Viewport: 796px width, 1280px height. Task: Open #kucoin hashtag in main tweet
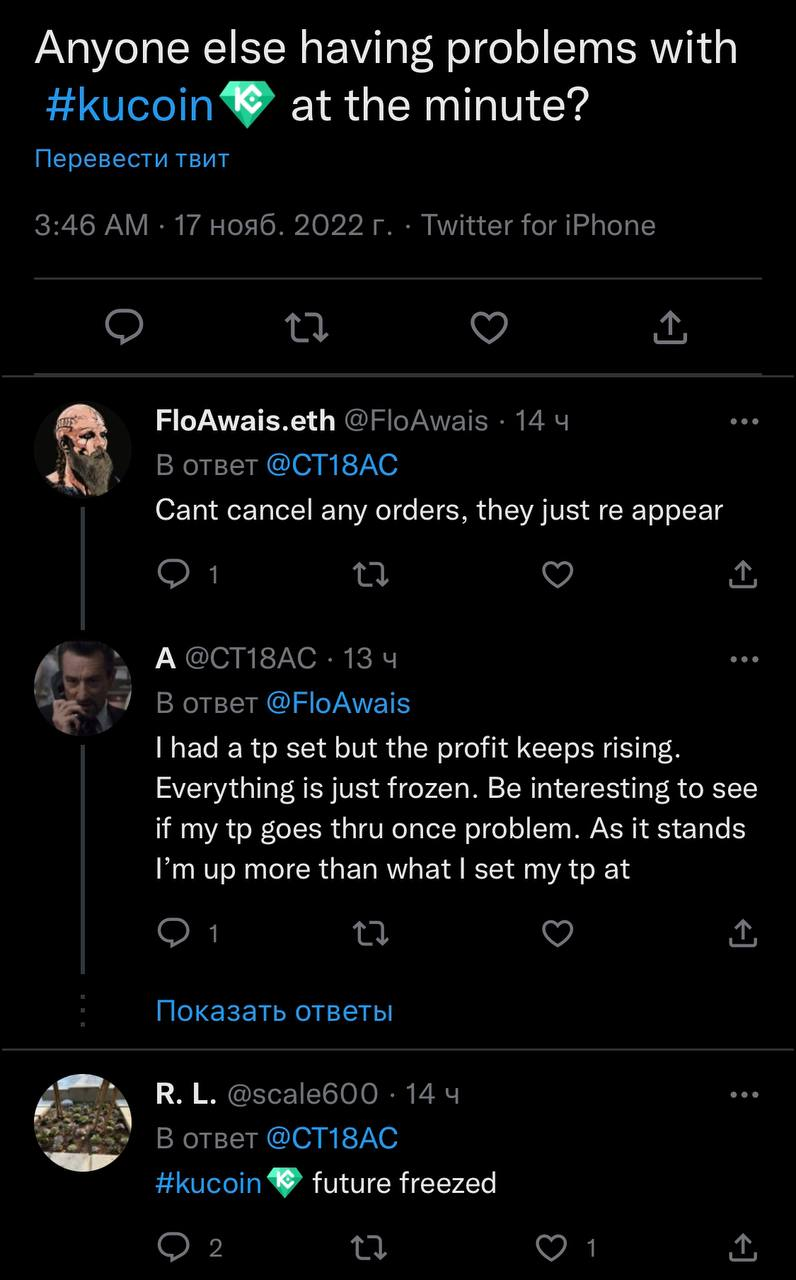click(130, 105)
